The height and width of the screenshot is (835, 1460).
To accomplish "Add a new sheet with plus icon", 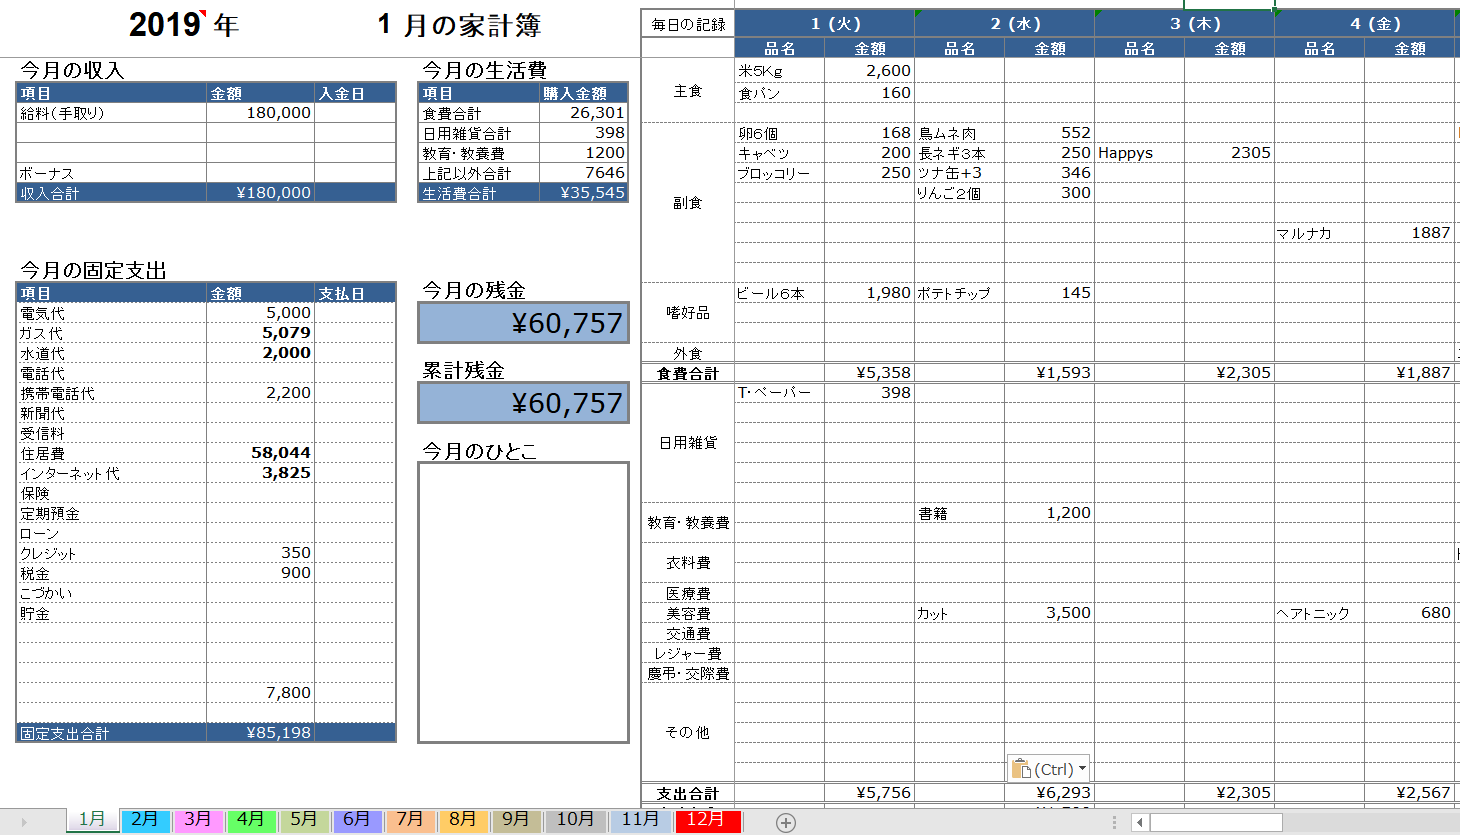I will [786, 822].
